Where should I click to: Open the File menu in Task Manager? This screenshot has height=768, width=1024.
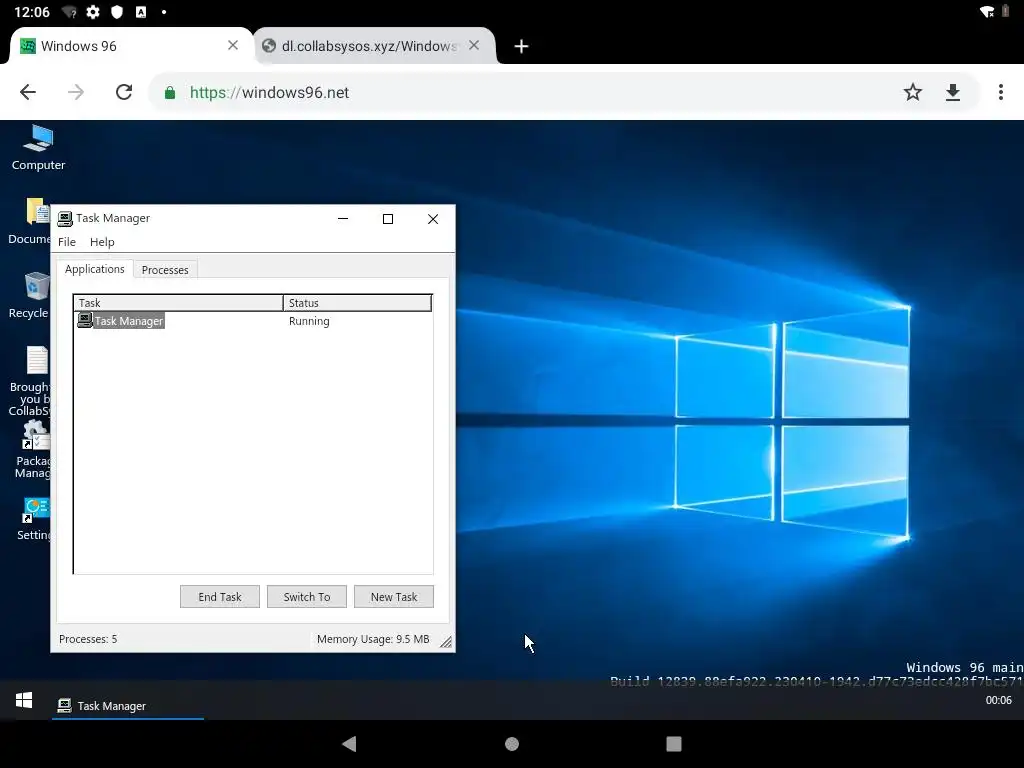pyautogui.click(x=67, y=242)
